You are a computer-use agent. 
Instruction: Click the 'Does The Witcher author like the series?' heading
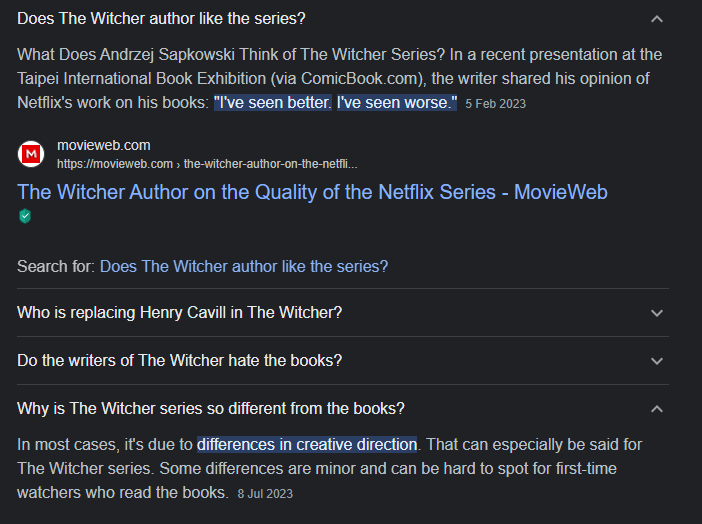tap(161, 18)
